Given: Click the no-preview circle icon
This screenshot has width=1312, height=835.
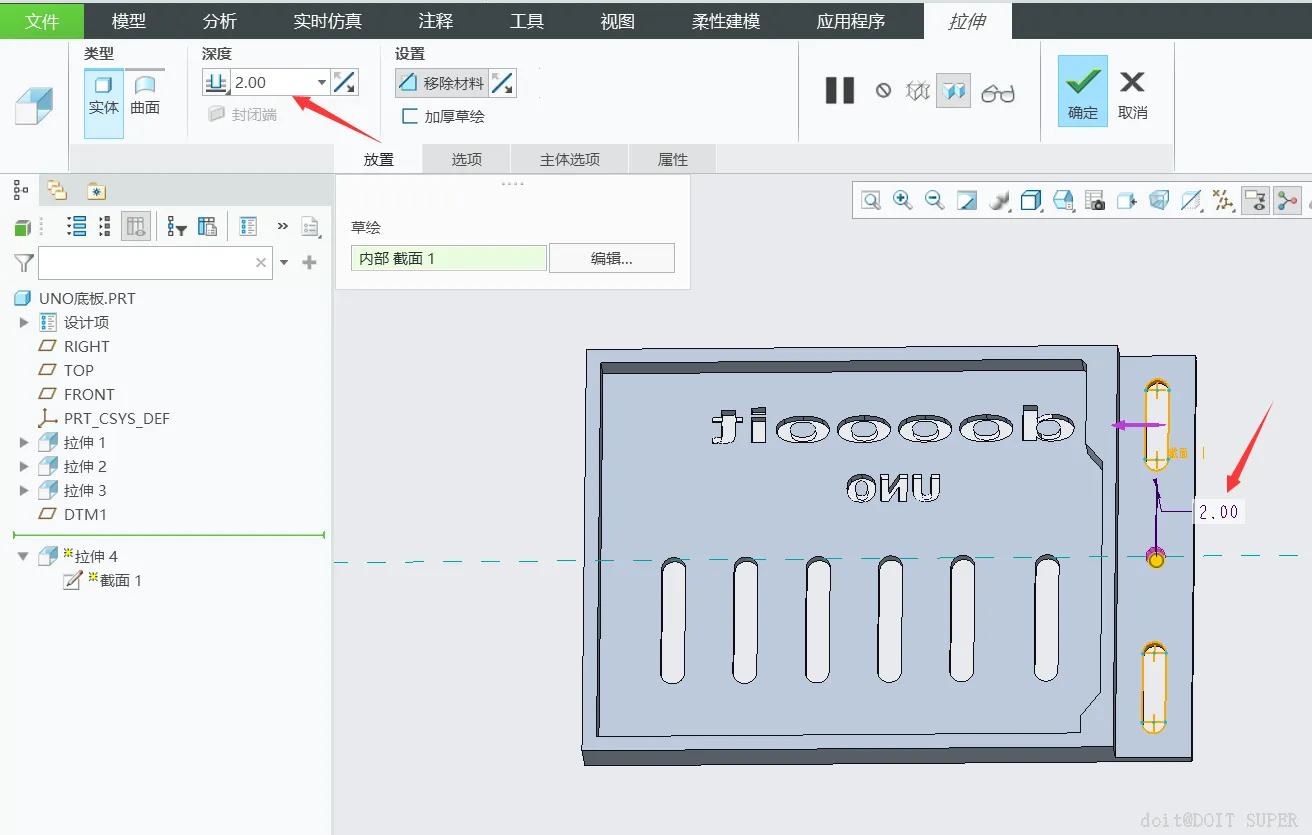Looking at the screenshot, I should (883, 90).
